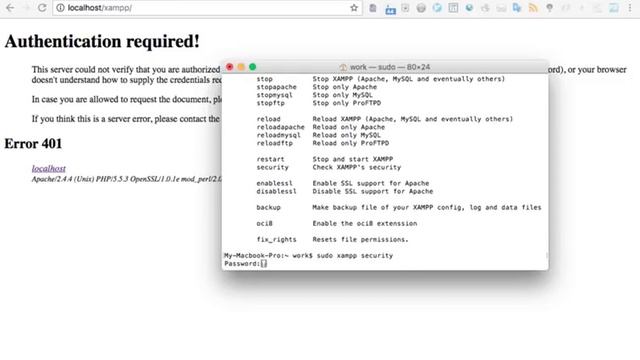Click the mail envelope extension icon
Viewport: 640px width, 360px height.
501,8
